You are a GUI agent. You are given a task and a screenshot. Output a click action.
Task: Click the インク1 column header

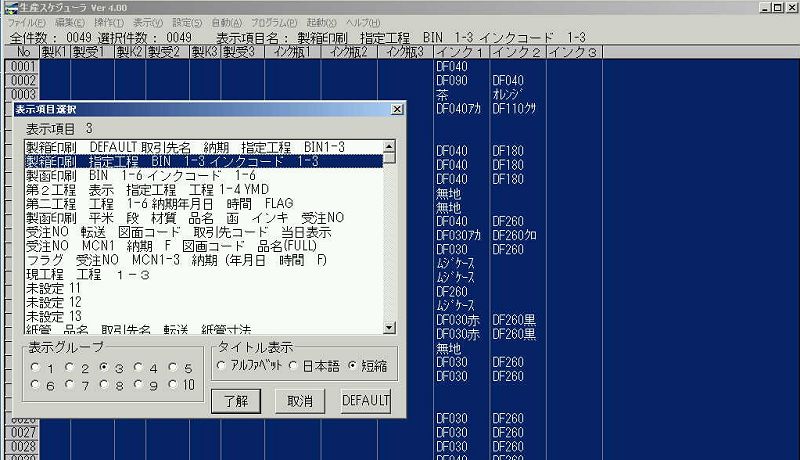click(x=461, y=52)
